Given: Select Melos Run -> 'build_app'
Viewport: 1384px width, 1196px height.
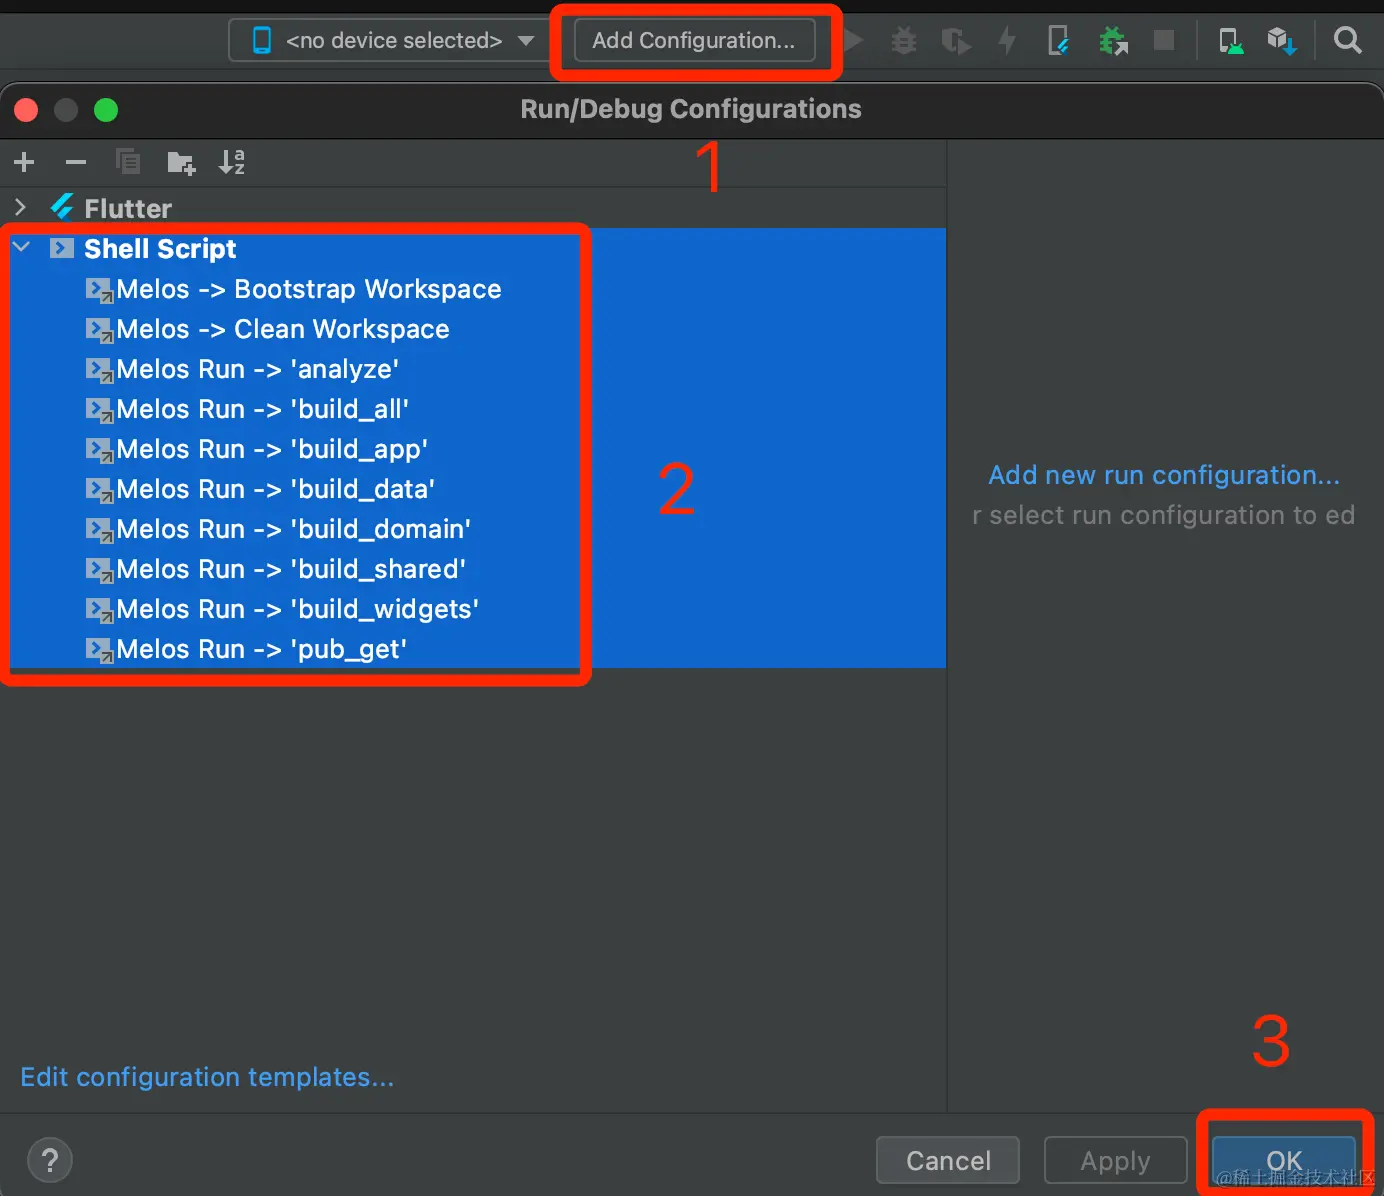Looking at the screenshot, I should 272,449.
